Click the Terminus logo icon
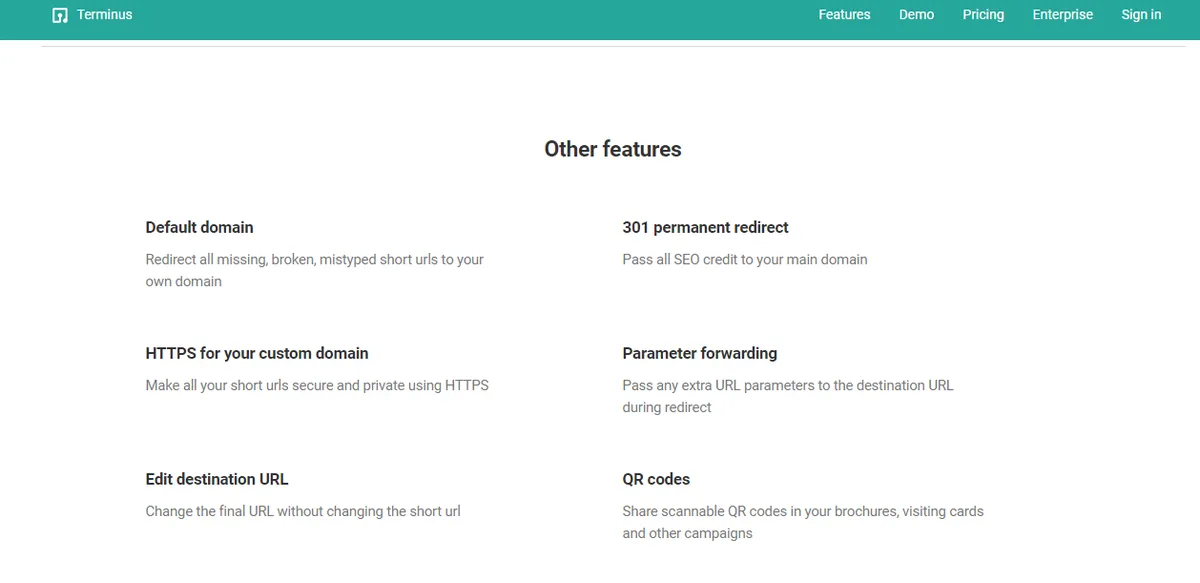Image resolution: width=1200 pixels, height=583 pixels. 60,15
